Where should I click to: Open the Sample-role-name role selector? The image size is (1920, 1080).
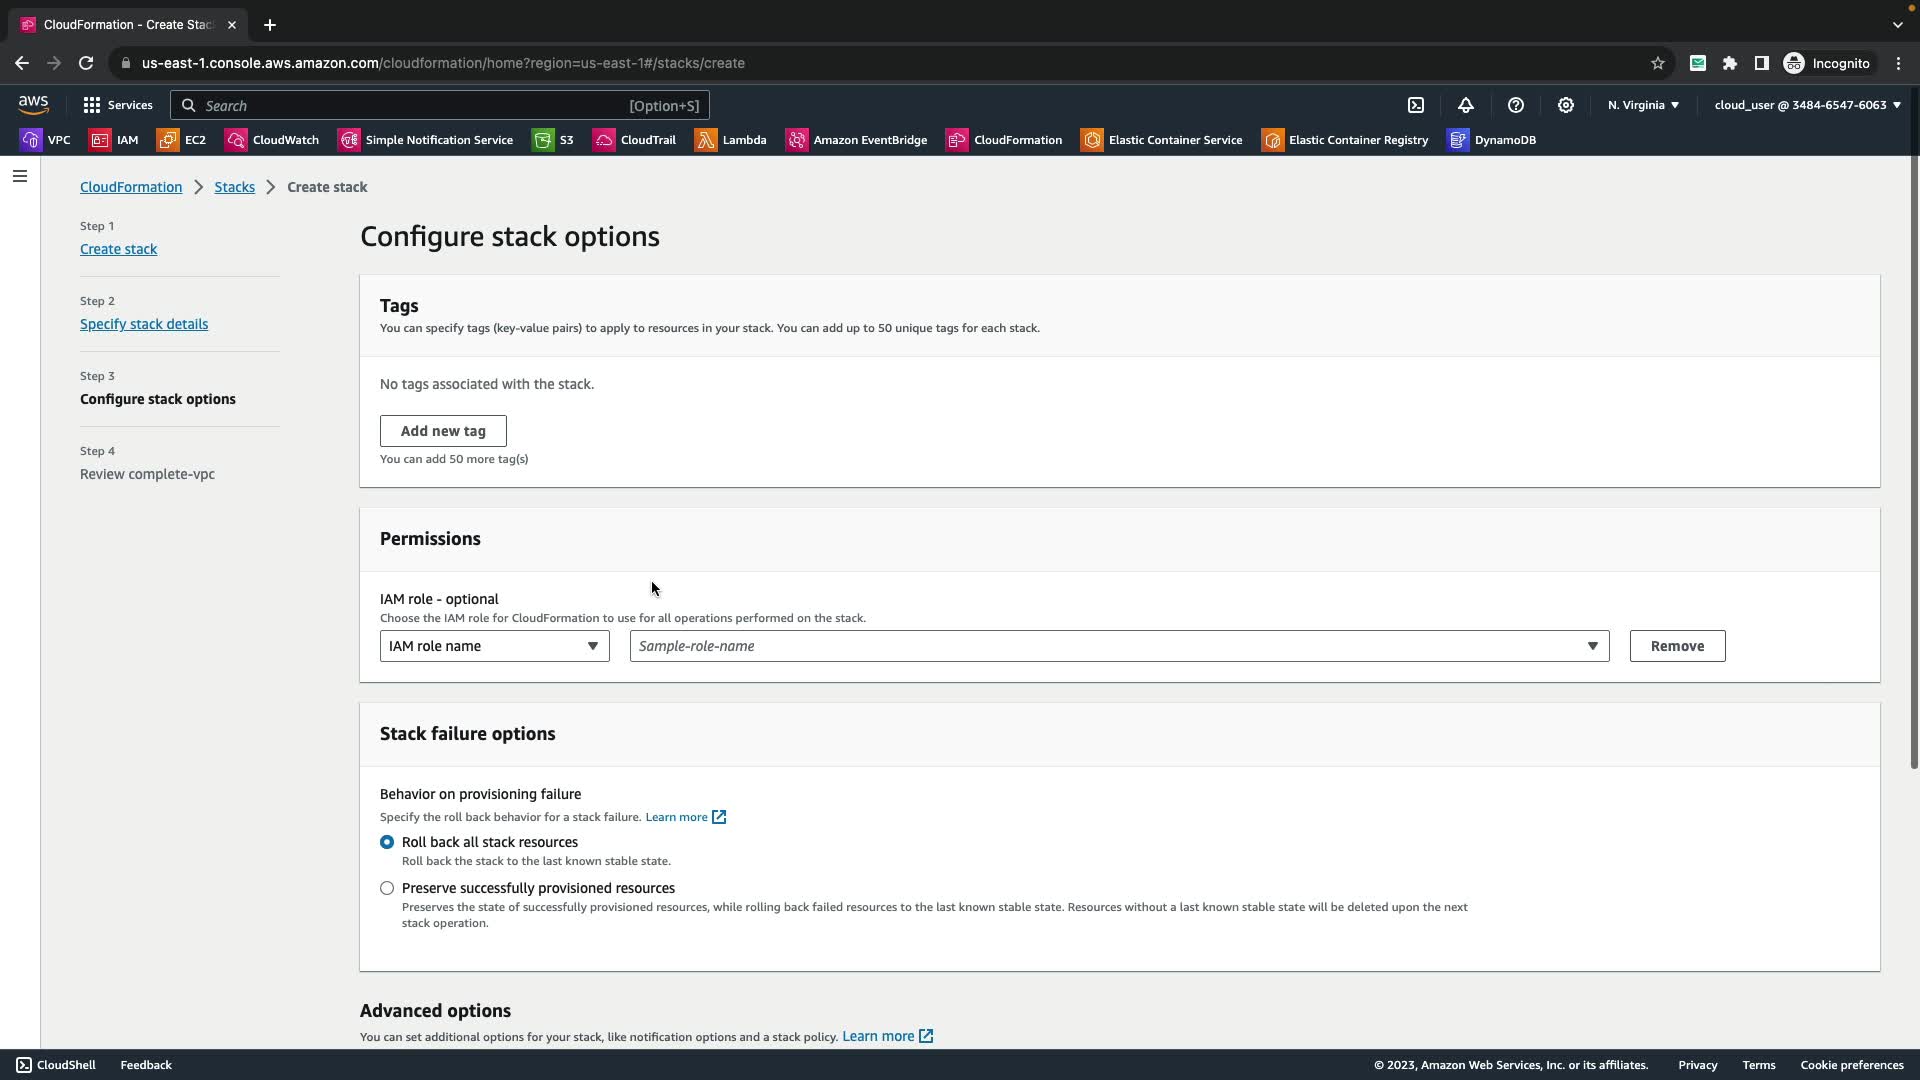pos(1118,646)
